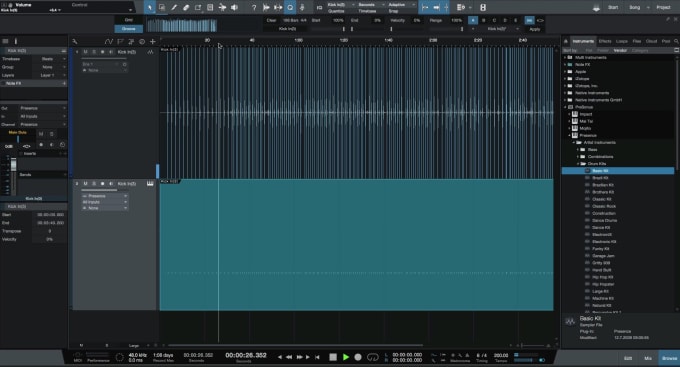The height and width of the screenshot is (367, 680).
Task: Open the Start page
Action: [x=613, y=7]
